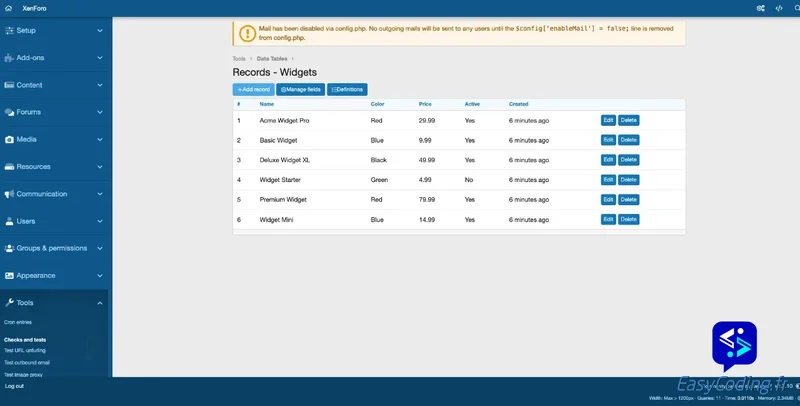Click the home icon beside XenForo
This screenshot has height=406, width=800.
(9, 8)
